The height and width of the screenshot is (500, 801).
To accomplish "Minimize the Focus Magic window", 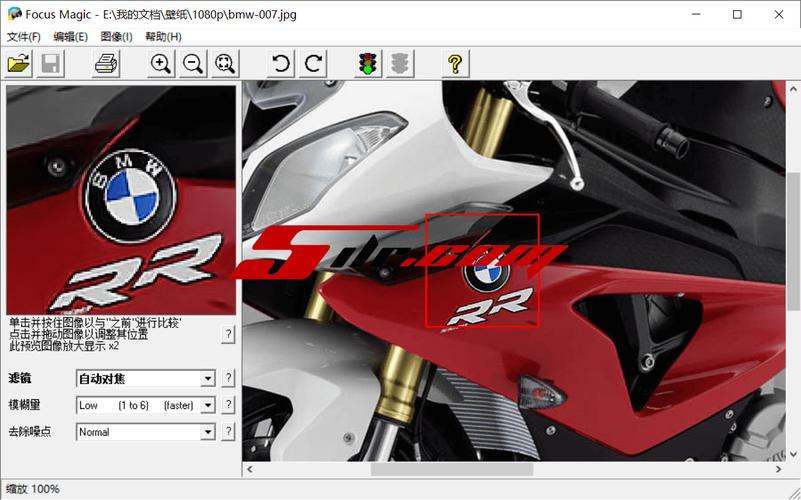I will tap(696, 14).
